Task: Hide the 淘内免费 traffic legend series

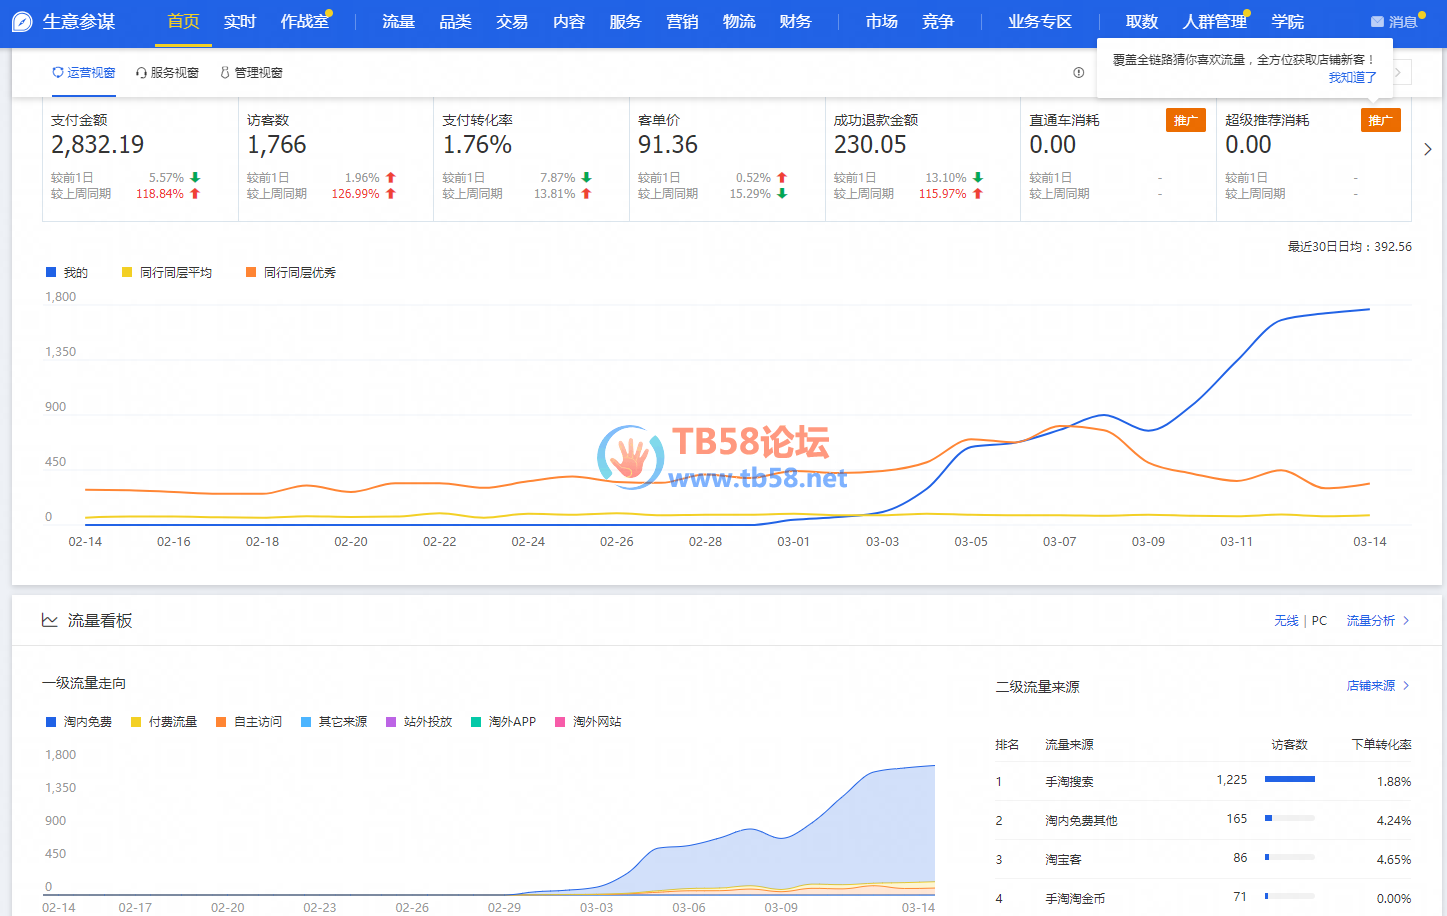Action: 78,722
